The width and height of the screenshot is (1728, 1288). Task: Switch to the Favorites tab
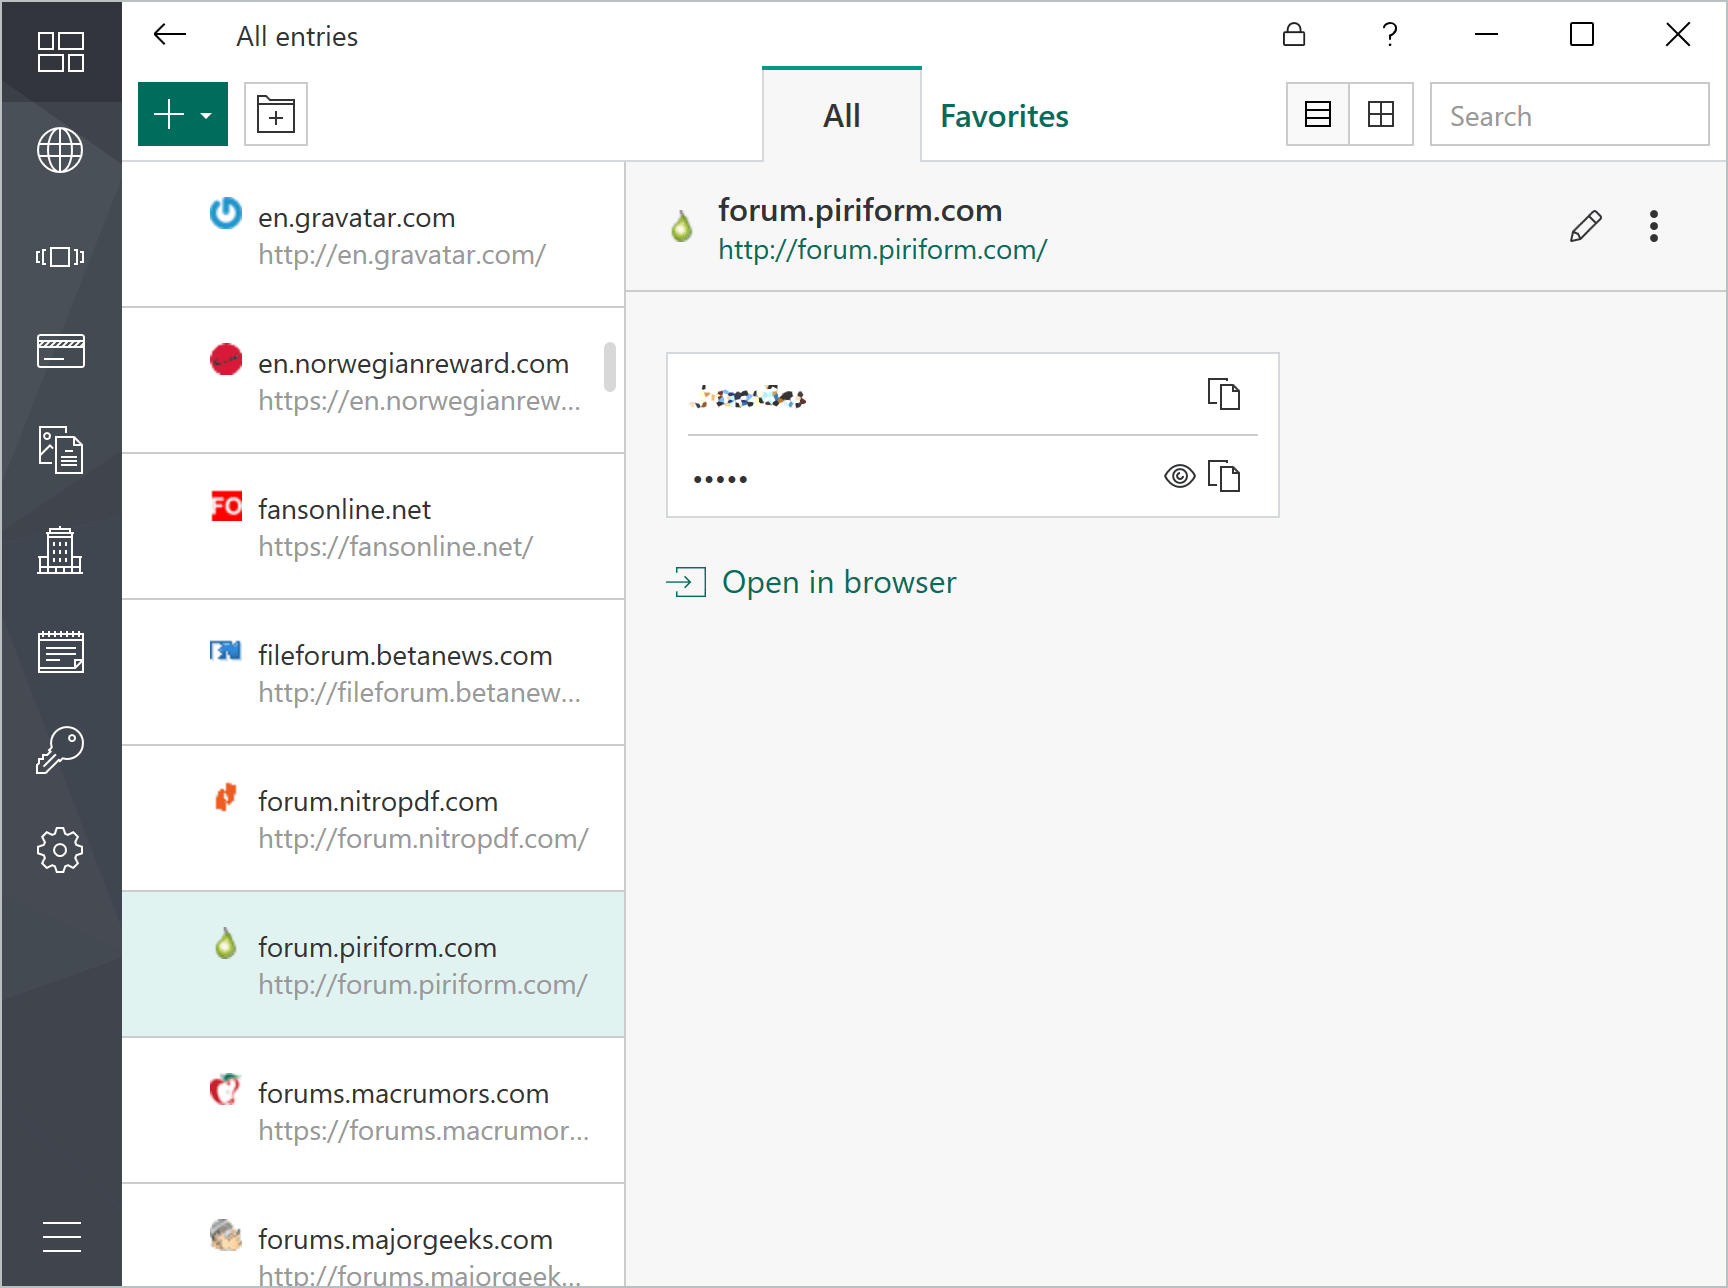pyautogui.click(x=1003, y=115)
